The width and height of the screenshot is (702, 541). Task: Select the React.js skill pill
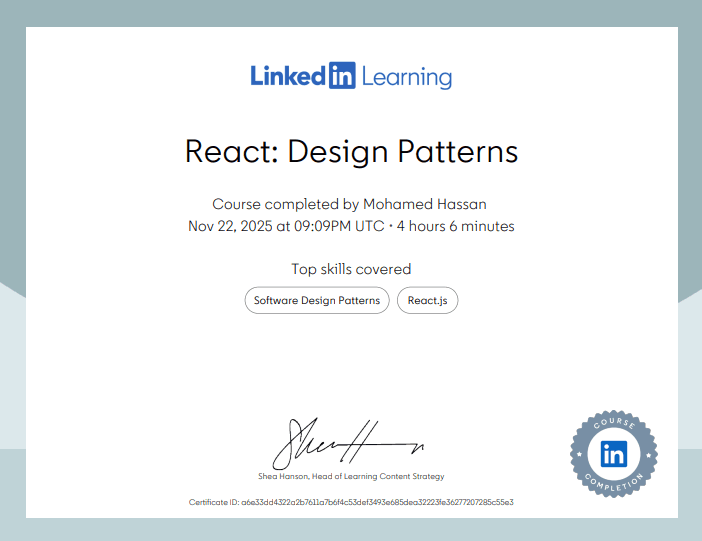[428, 301]
